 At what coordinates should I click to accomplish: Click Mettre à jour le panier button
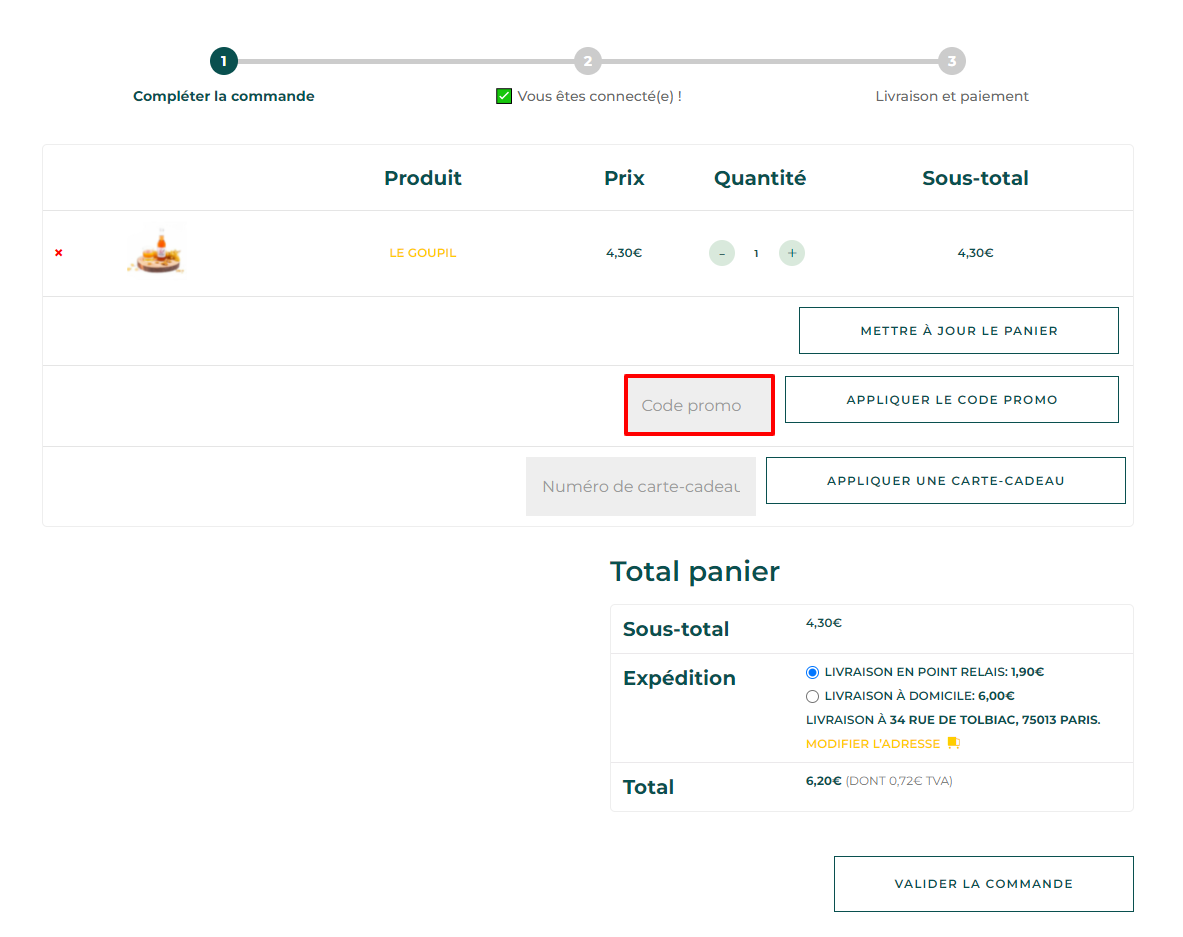959,330
